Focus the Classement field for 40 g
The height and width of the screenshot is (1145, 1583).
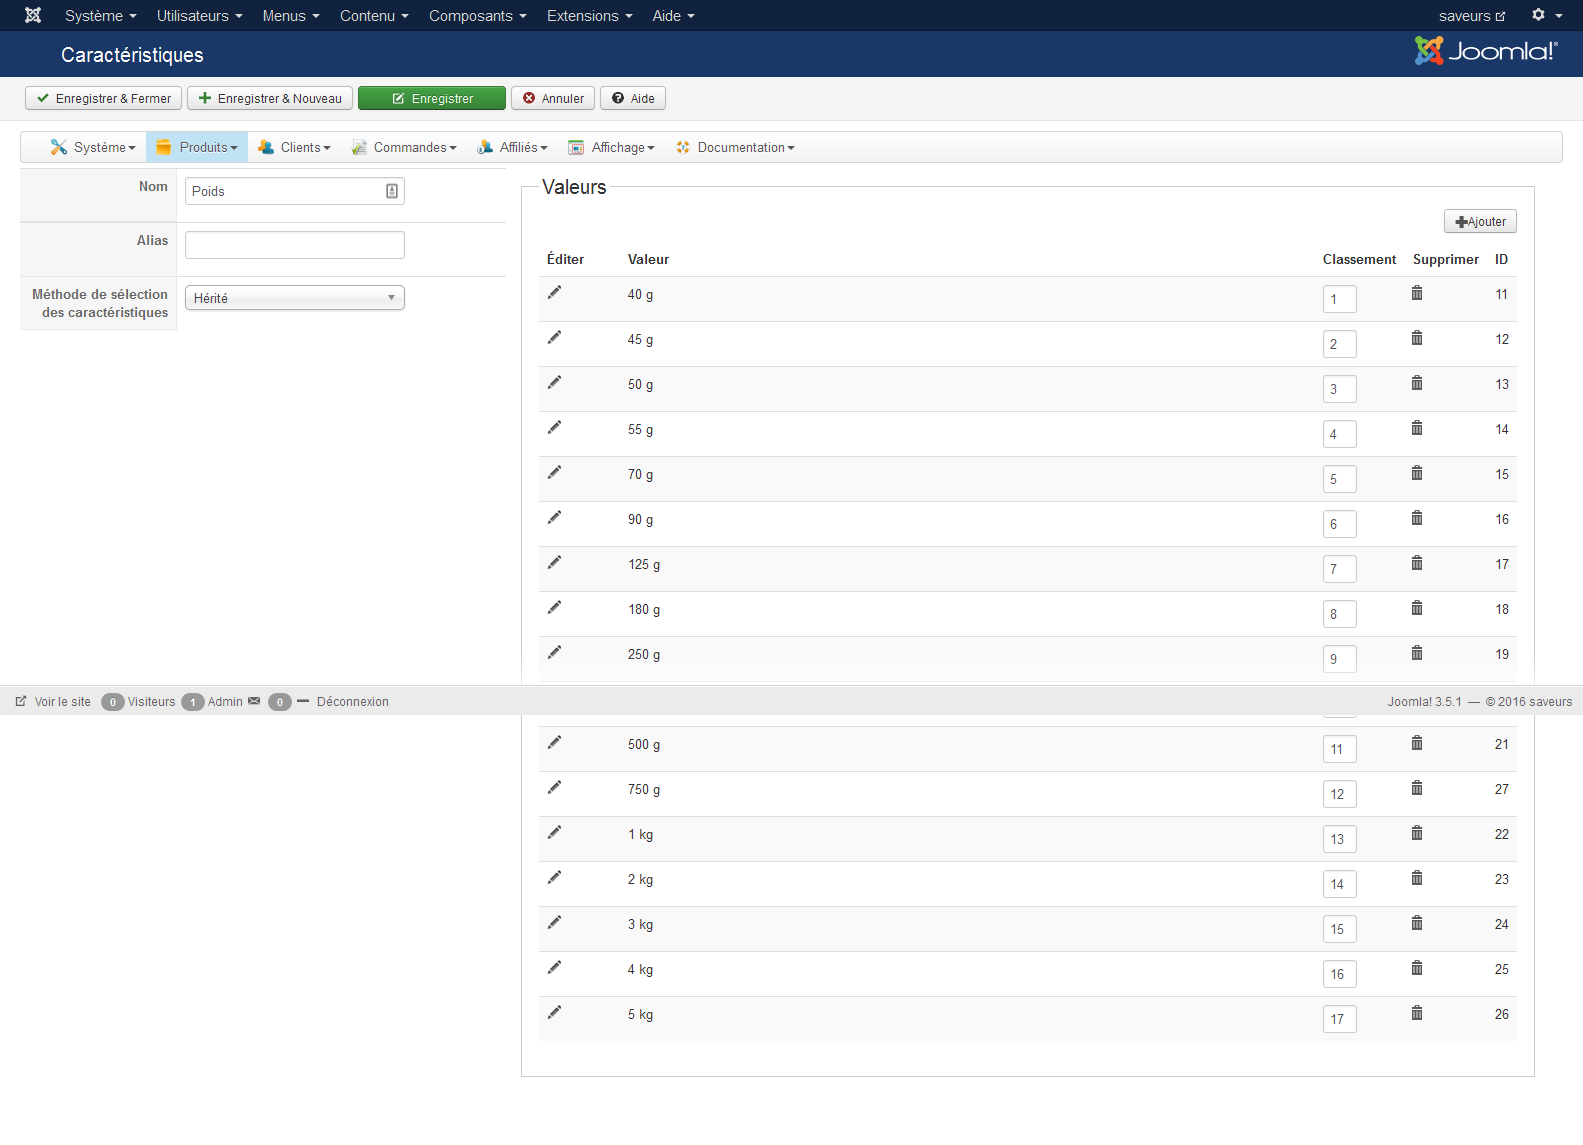[1340, 299]
